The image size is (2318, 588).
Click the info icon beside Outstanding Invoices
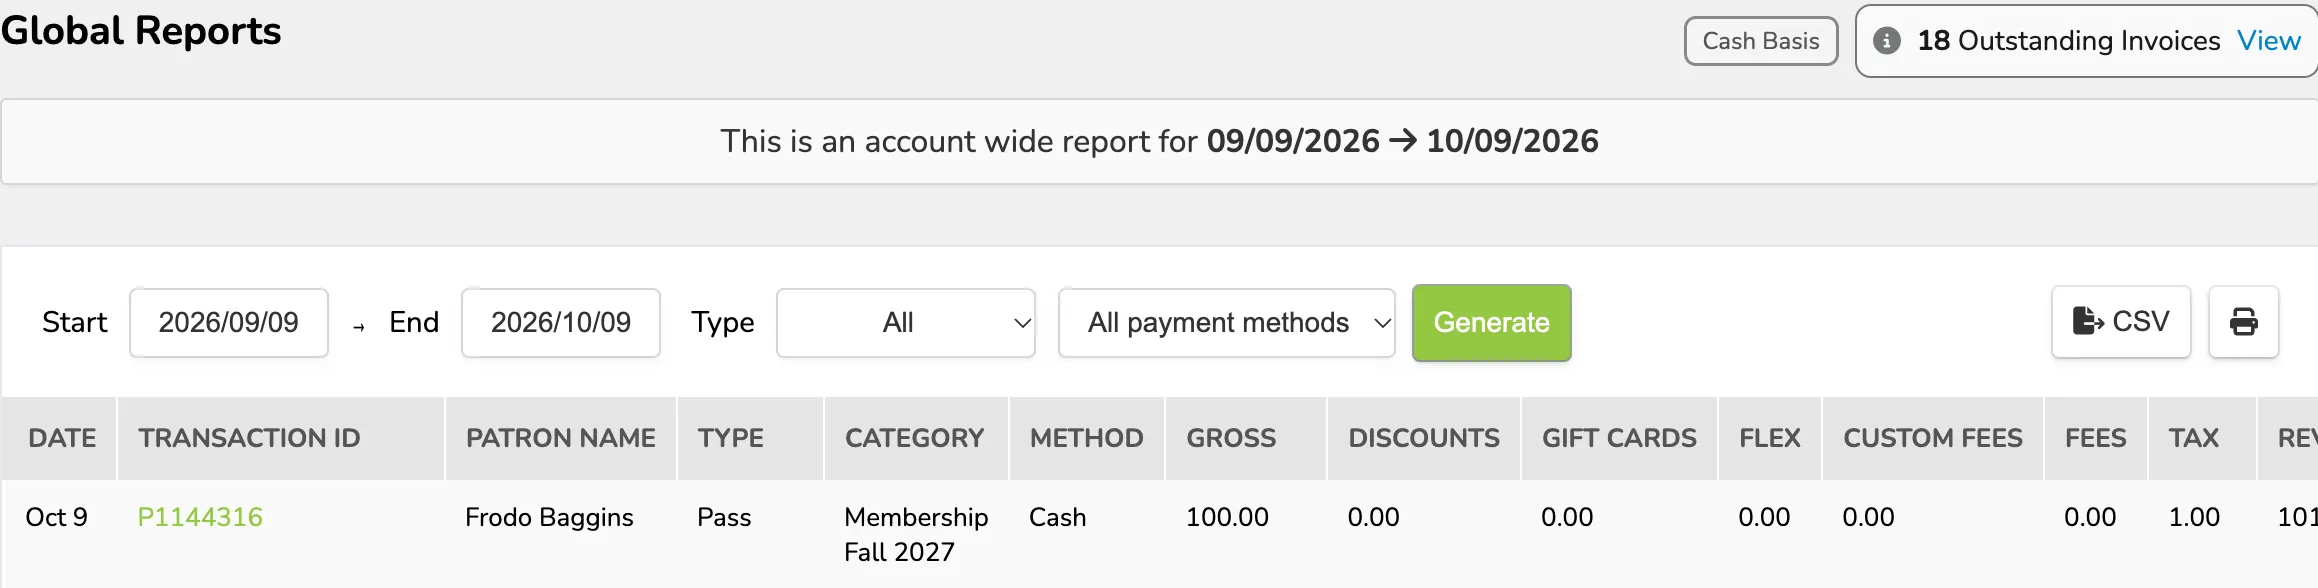coord(1886,41)
